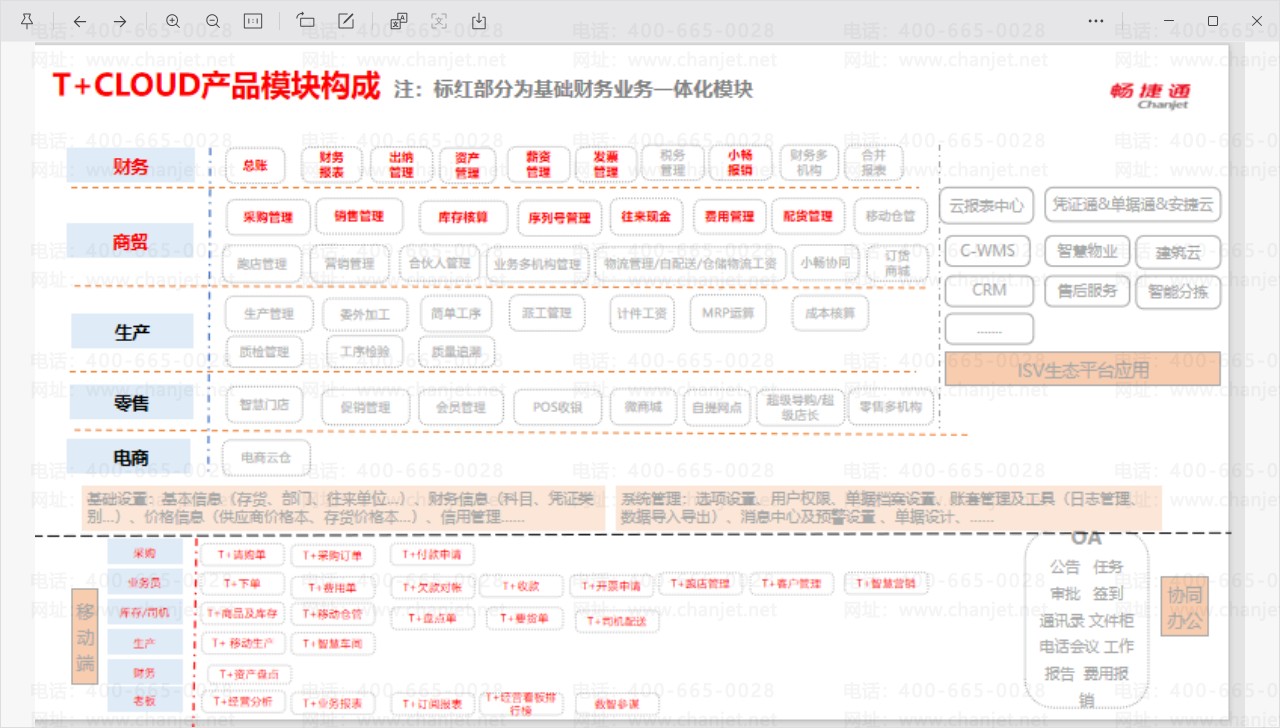
Task: Click the 售后服务 box
Action: [1087, 292]
